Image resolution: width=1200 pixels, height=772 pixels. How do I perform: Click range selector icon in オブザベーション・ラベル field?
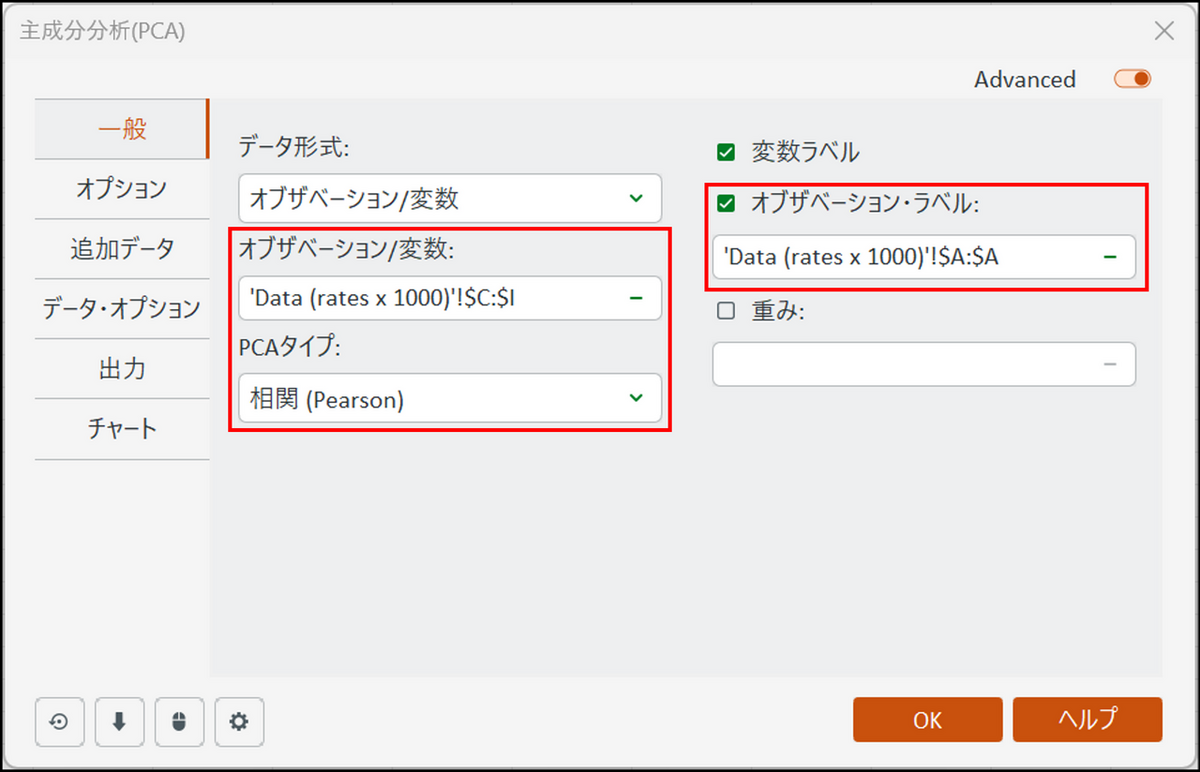click(x=1110, y=257)
